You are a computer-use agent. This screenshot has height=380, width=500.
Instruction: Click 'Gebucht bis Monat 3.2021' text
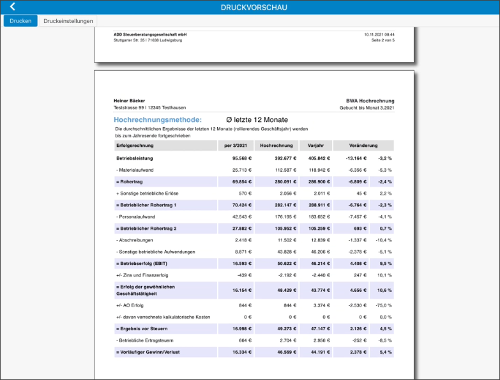(x=367, y=108)
